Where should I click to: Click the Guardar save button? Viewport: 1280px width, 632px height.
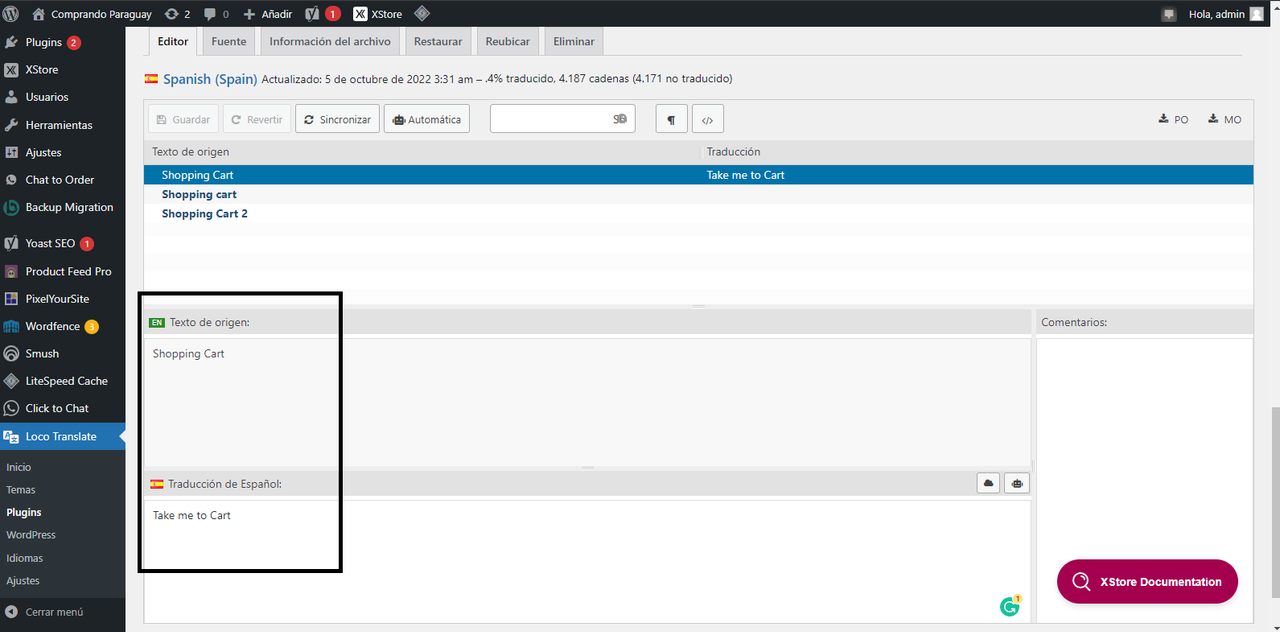click(183, 119)
